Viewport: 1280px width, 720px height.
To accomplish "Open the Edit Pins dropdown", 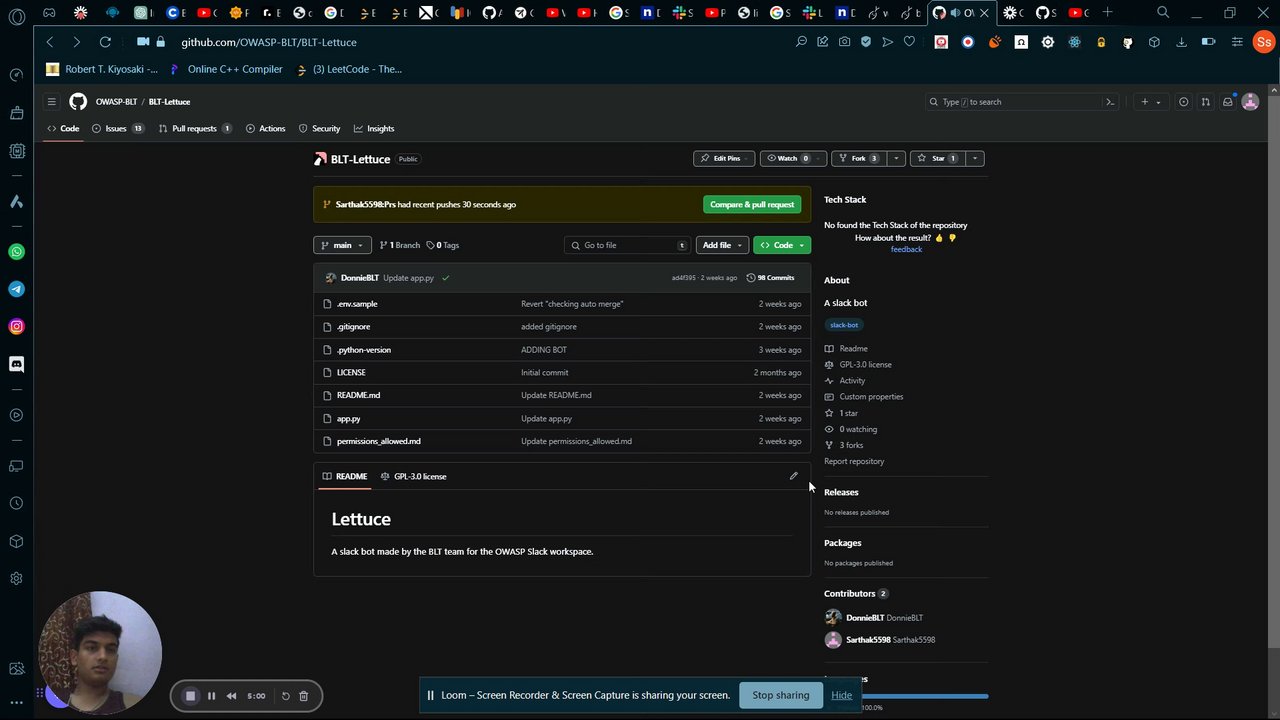I will (724, 158).
